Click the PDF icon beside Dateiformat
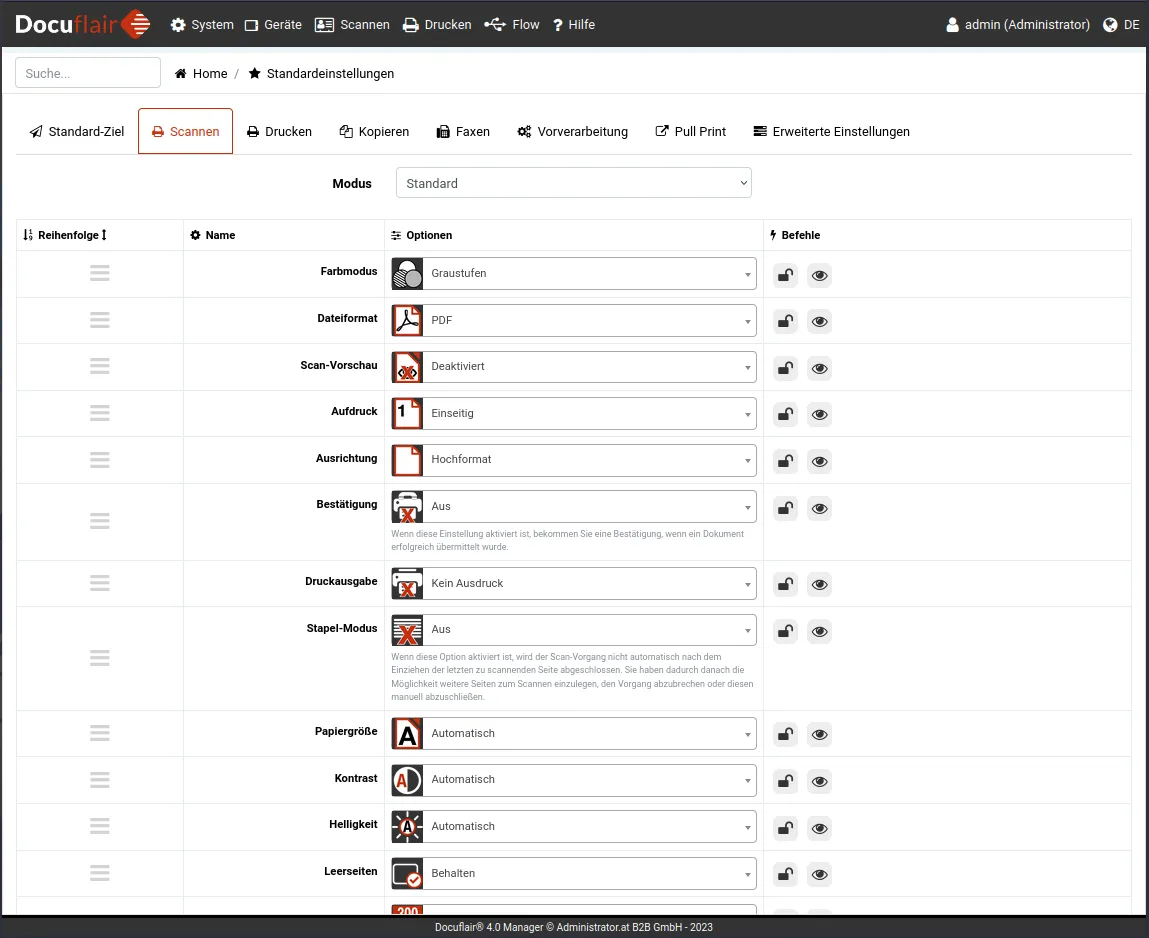Screen dimensions: 1149x938 coord(407,321)
